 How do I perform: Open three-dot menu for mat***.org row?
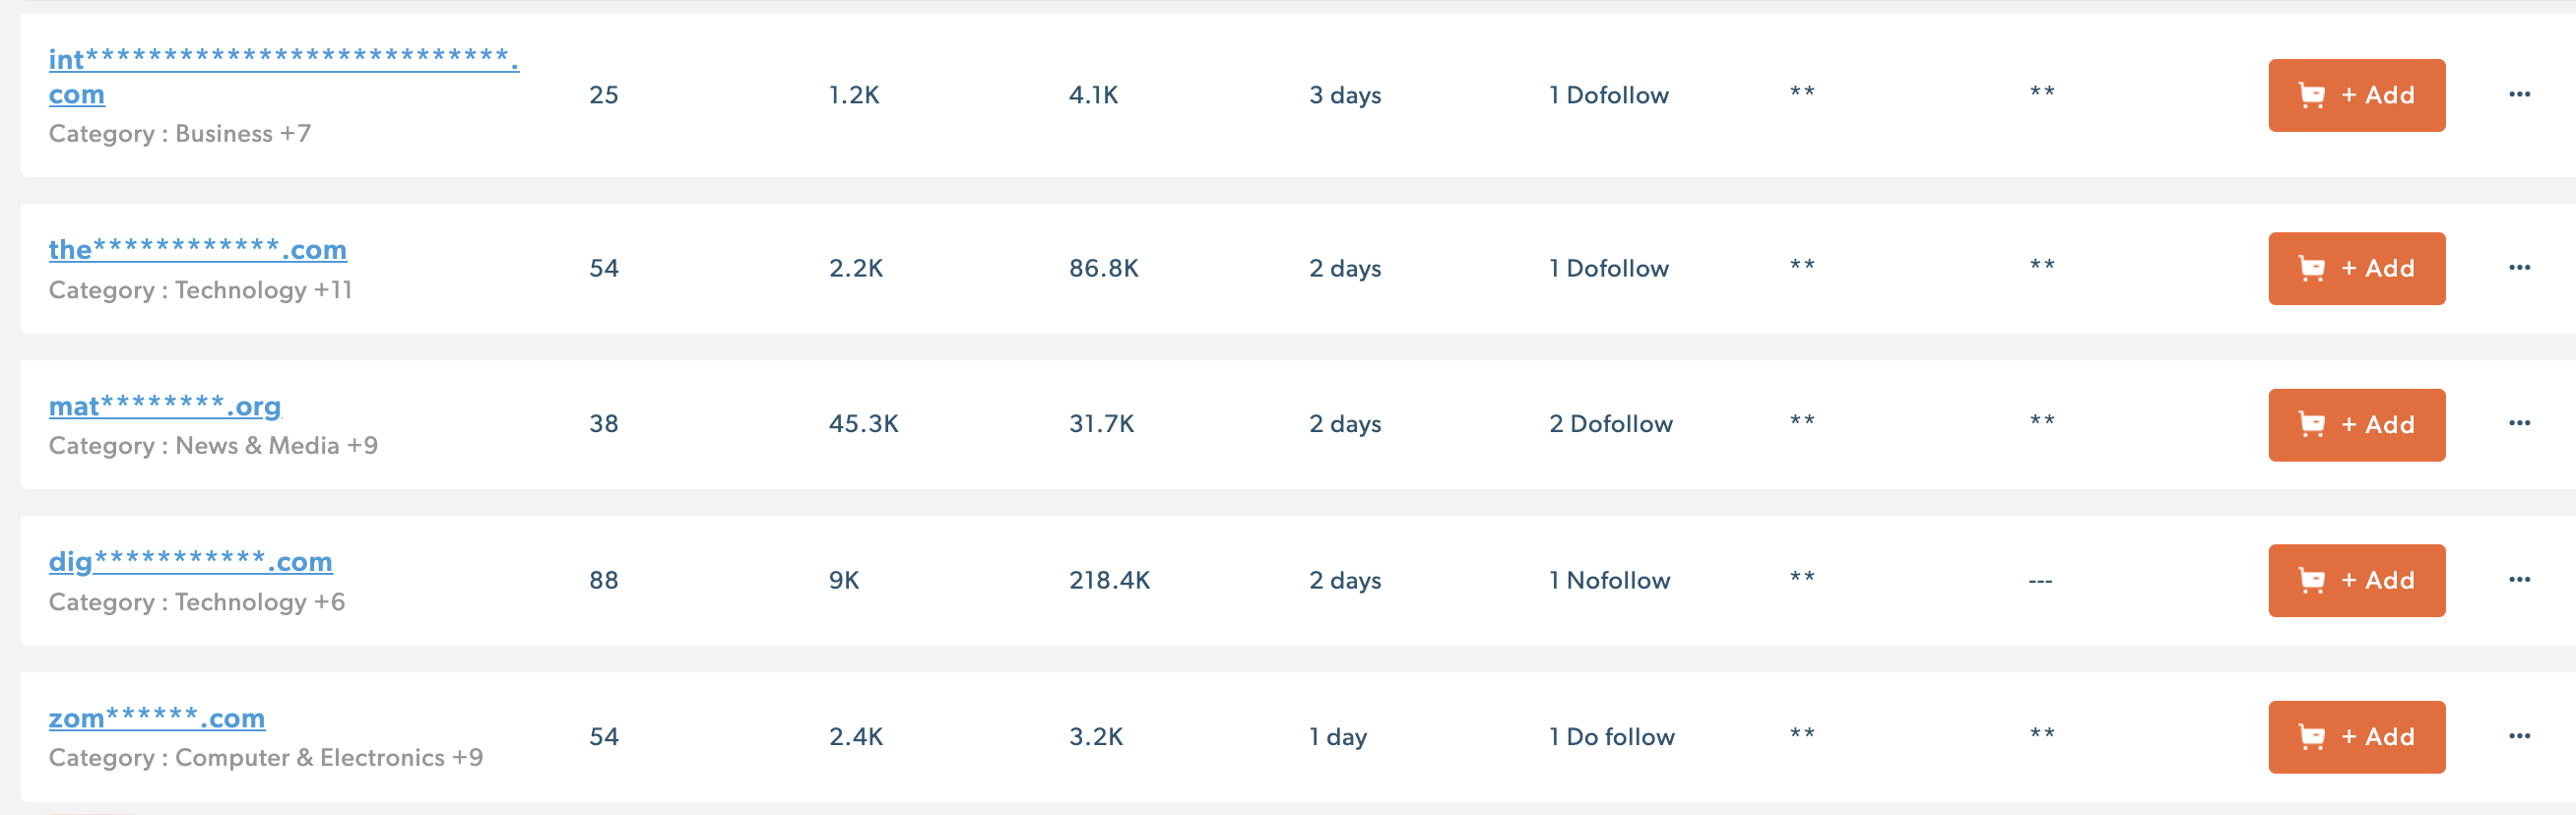2518,424
